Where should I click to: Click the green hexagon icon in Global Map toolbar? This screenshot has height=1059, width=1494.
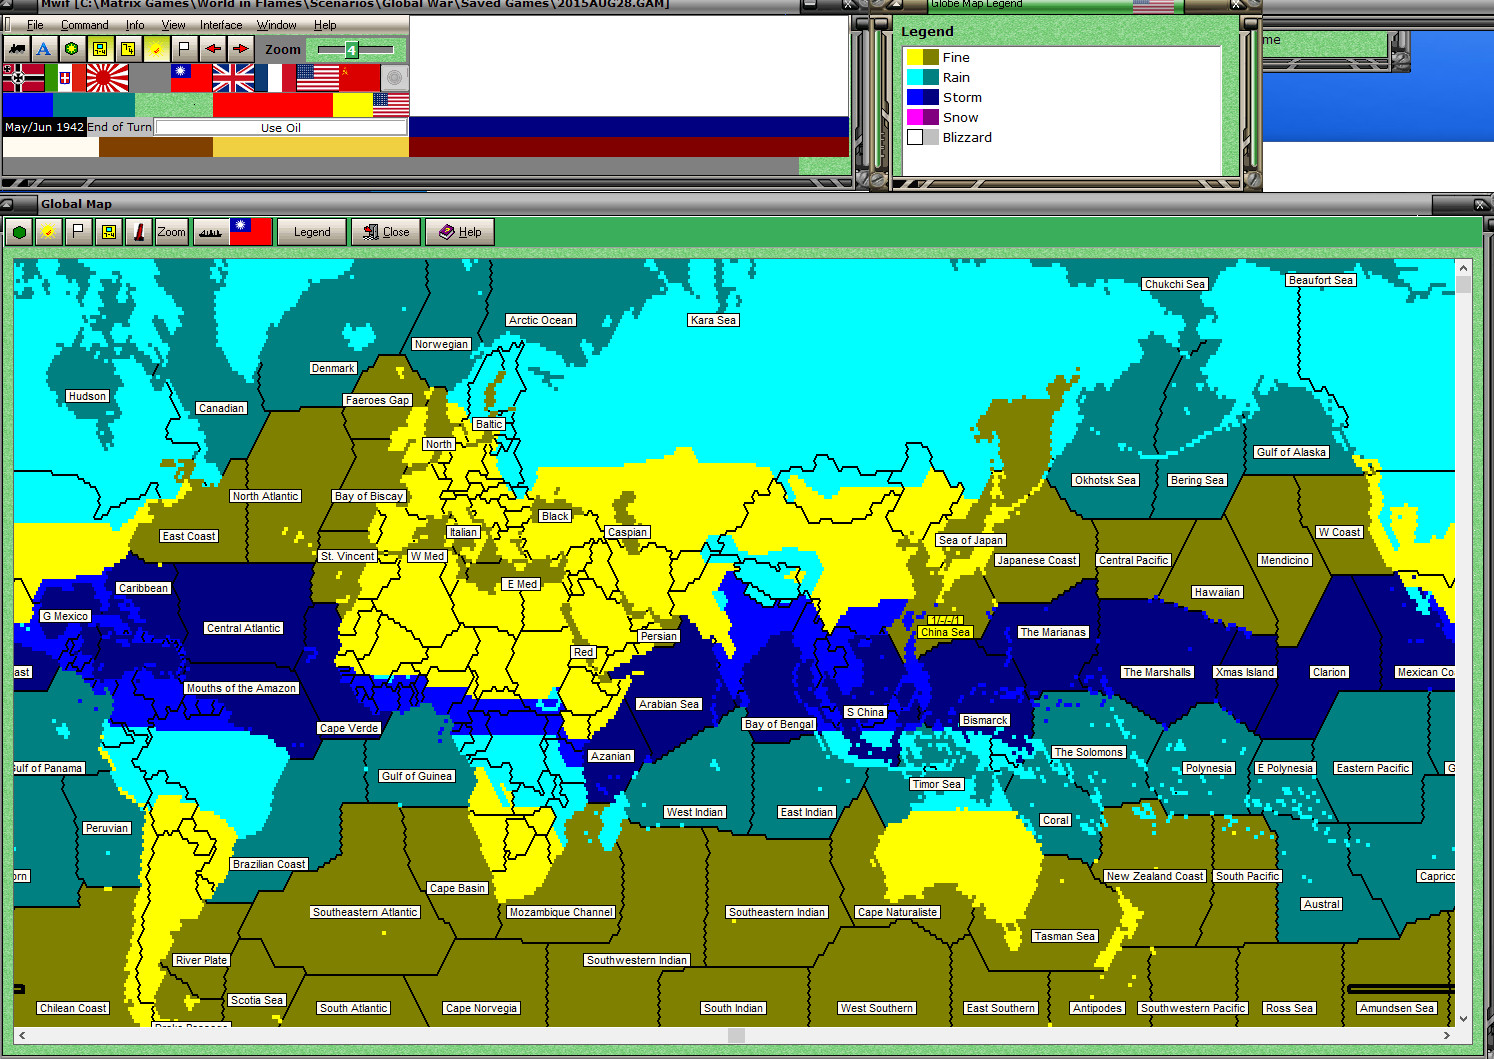[x=19, y=232]
